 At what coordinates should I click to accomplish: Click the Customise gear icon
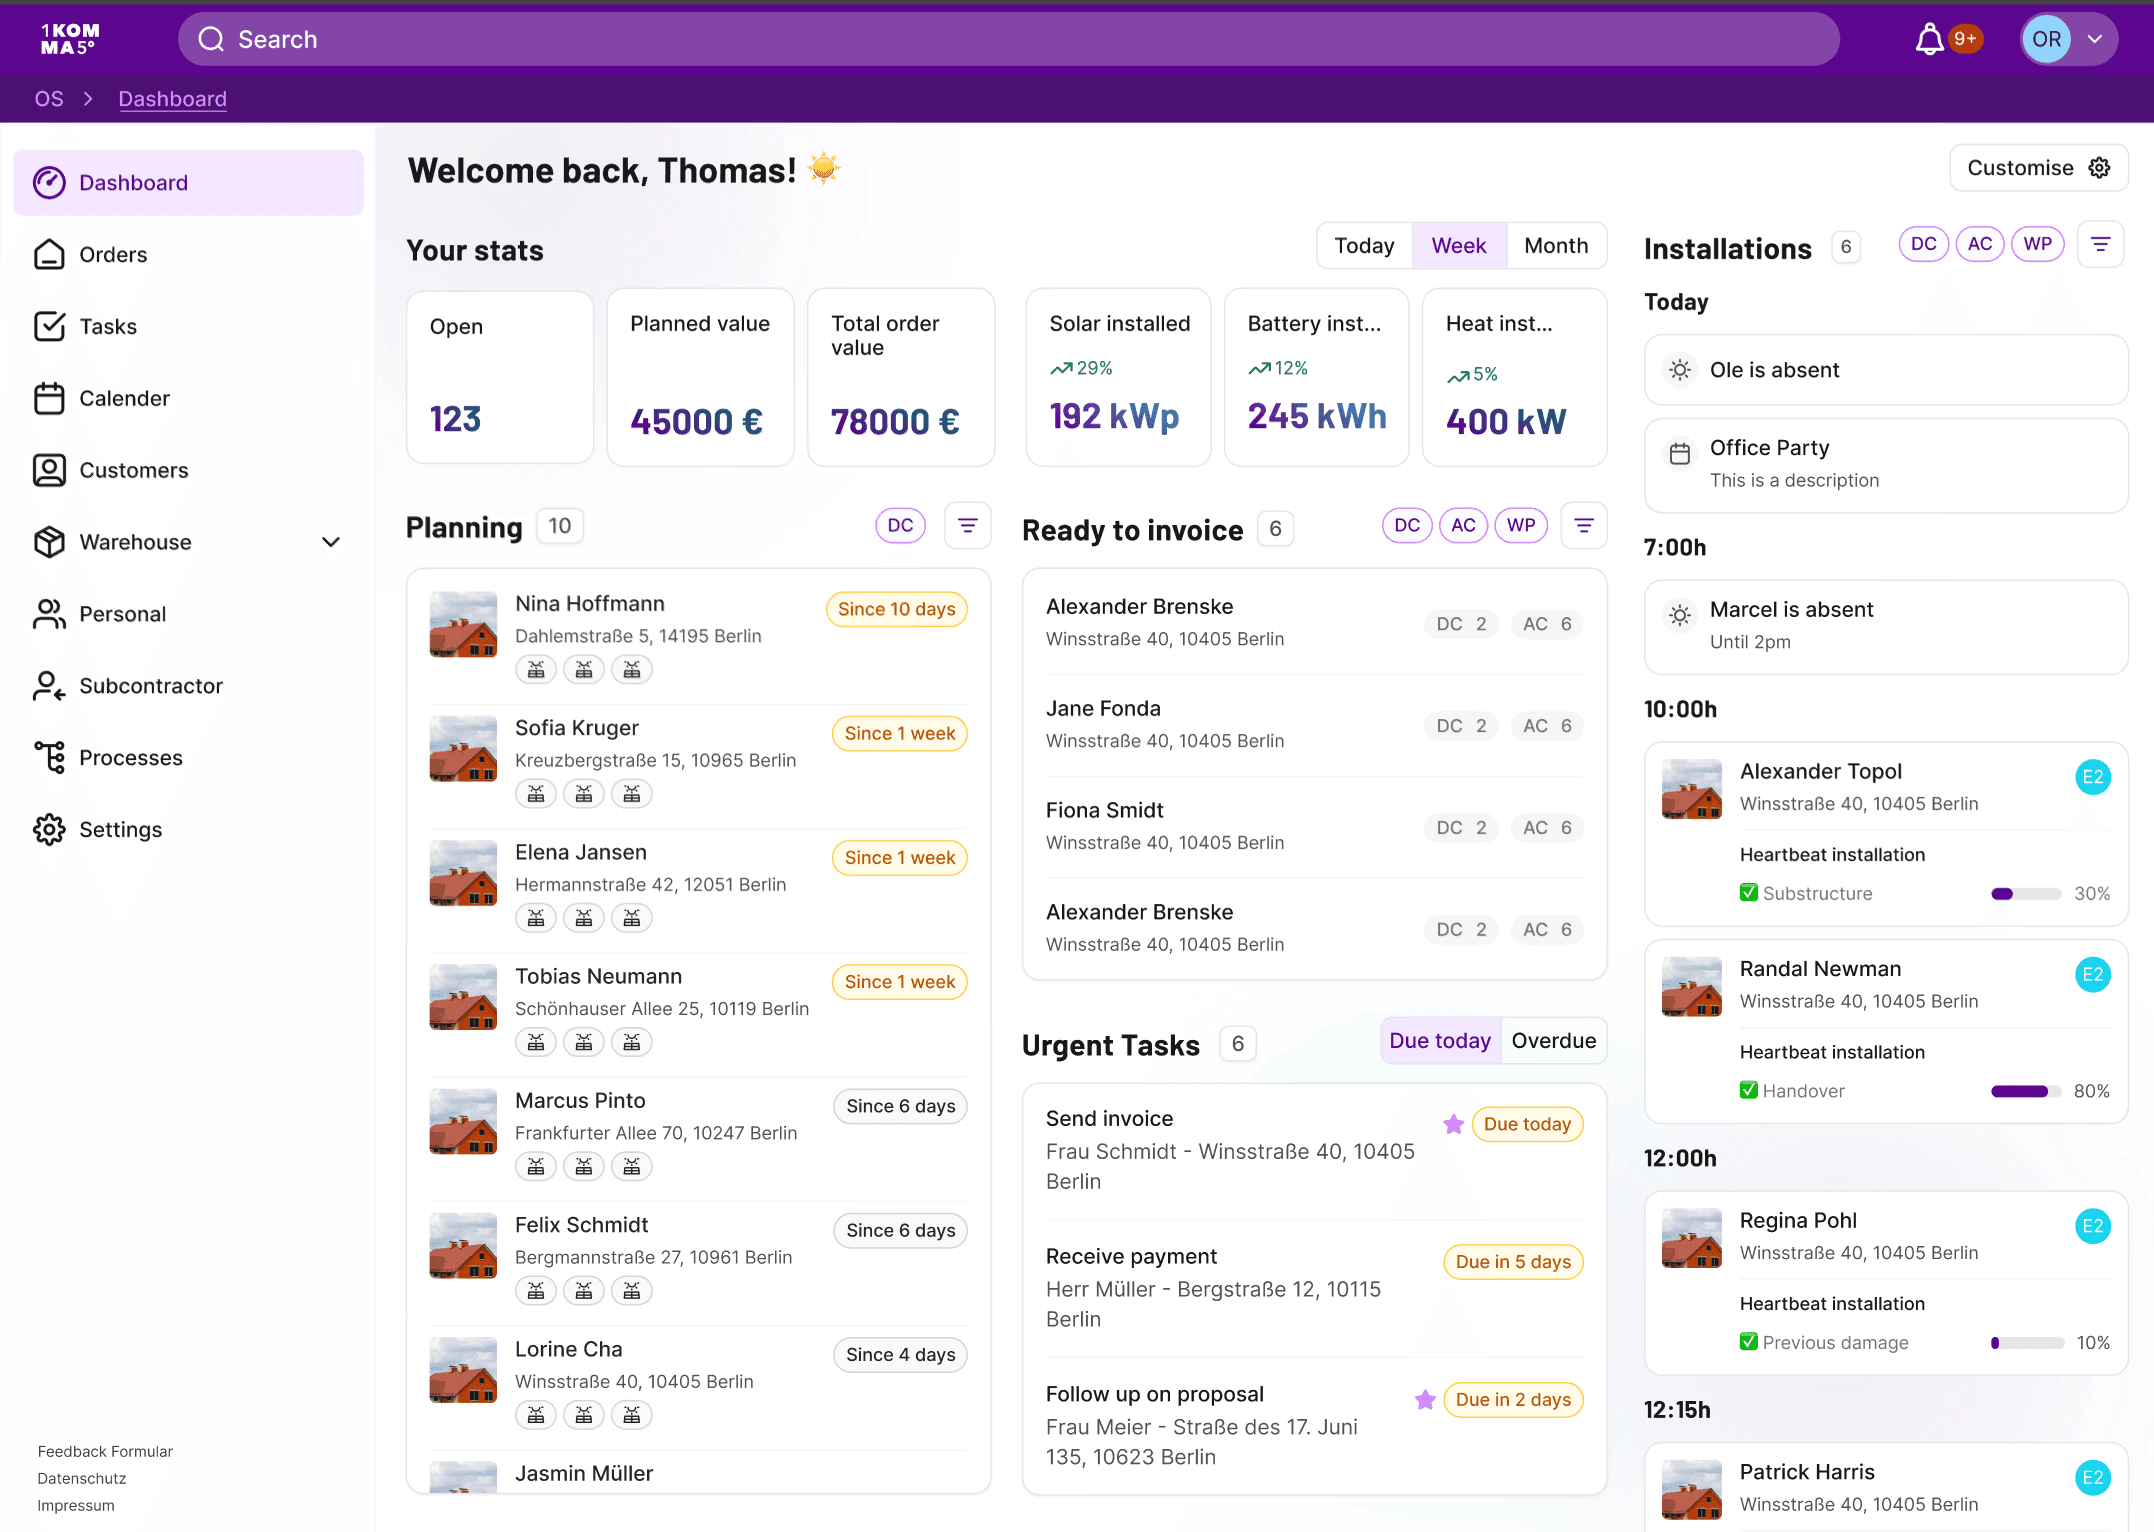[x=2100, y=168]
